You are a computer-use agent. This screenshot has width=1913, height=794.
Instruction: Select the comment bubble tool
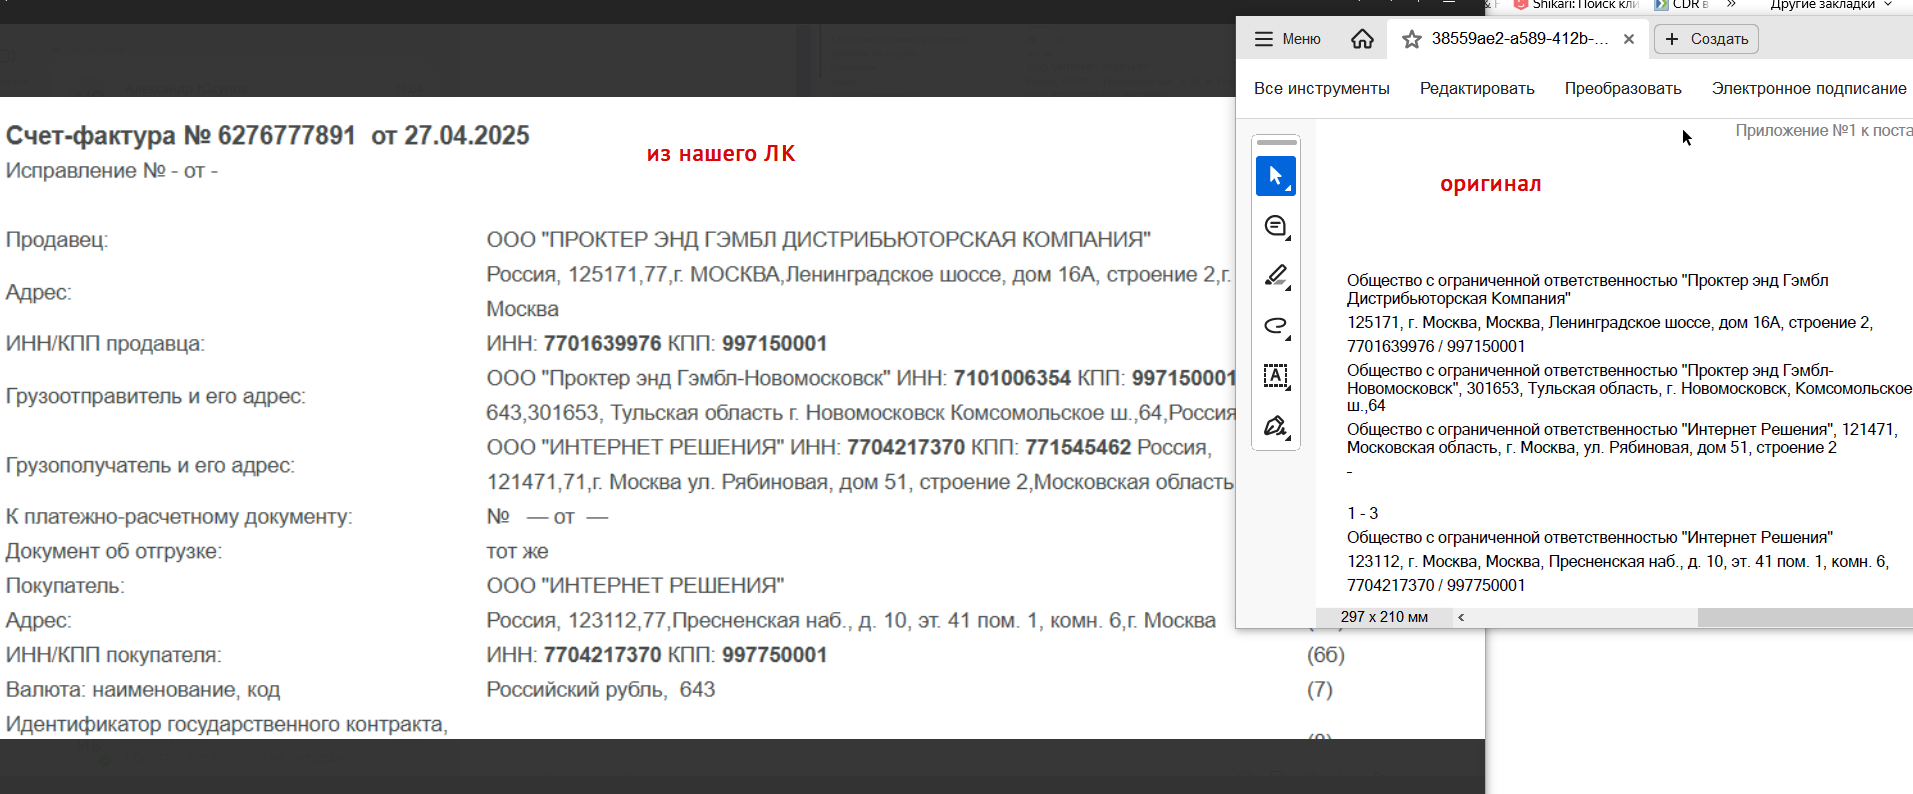(1275, 226)
